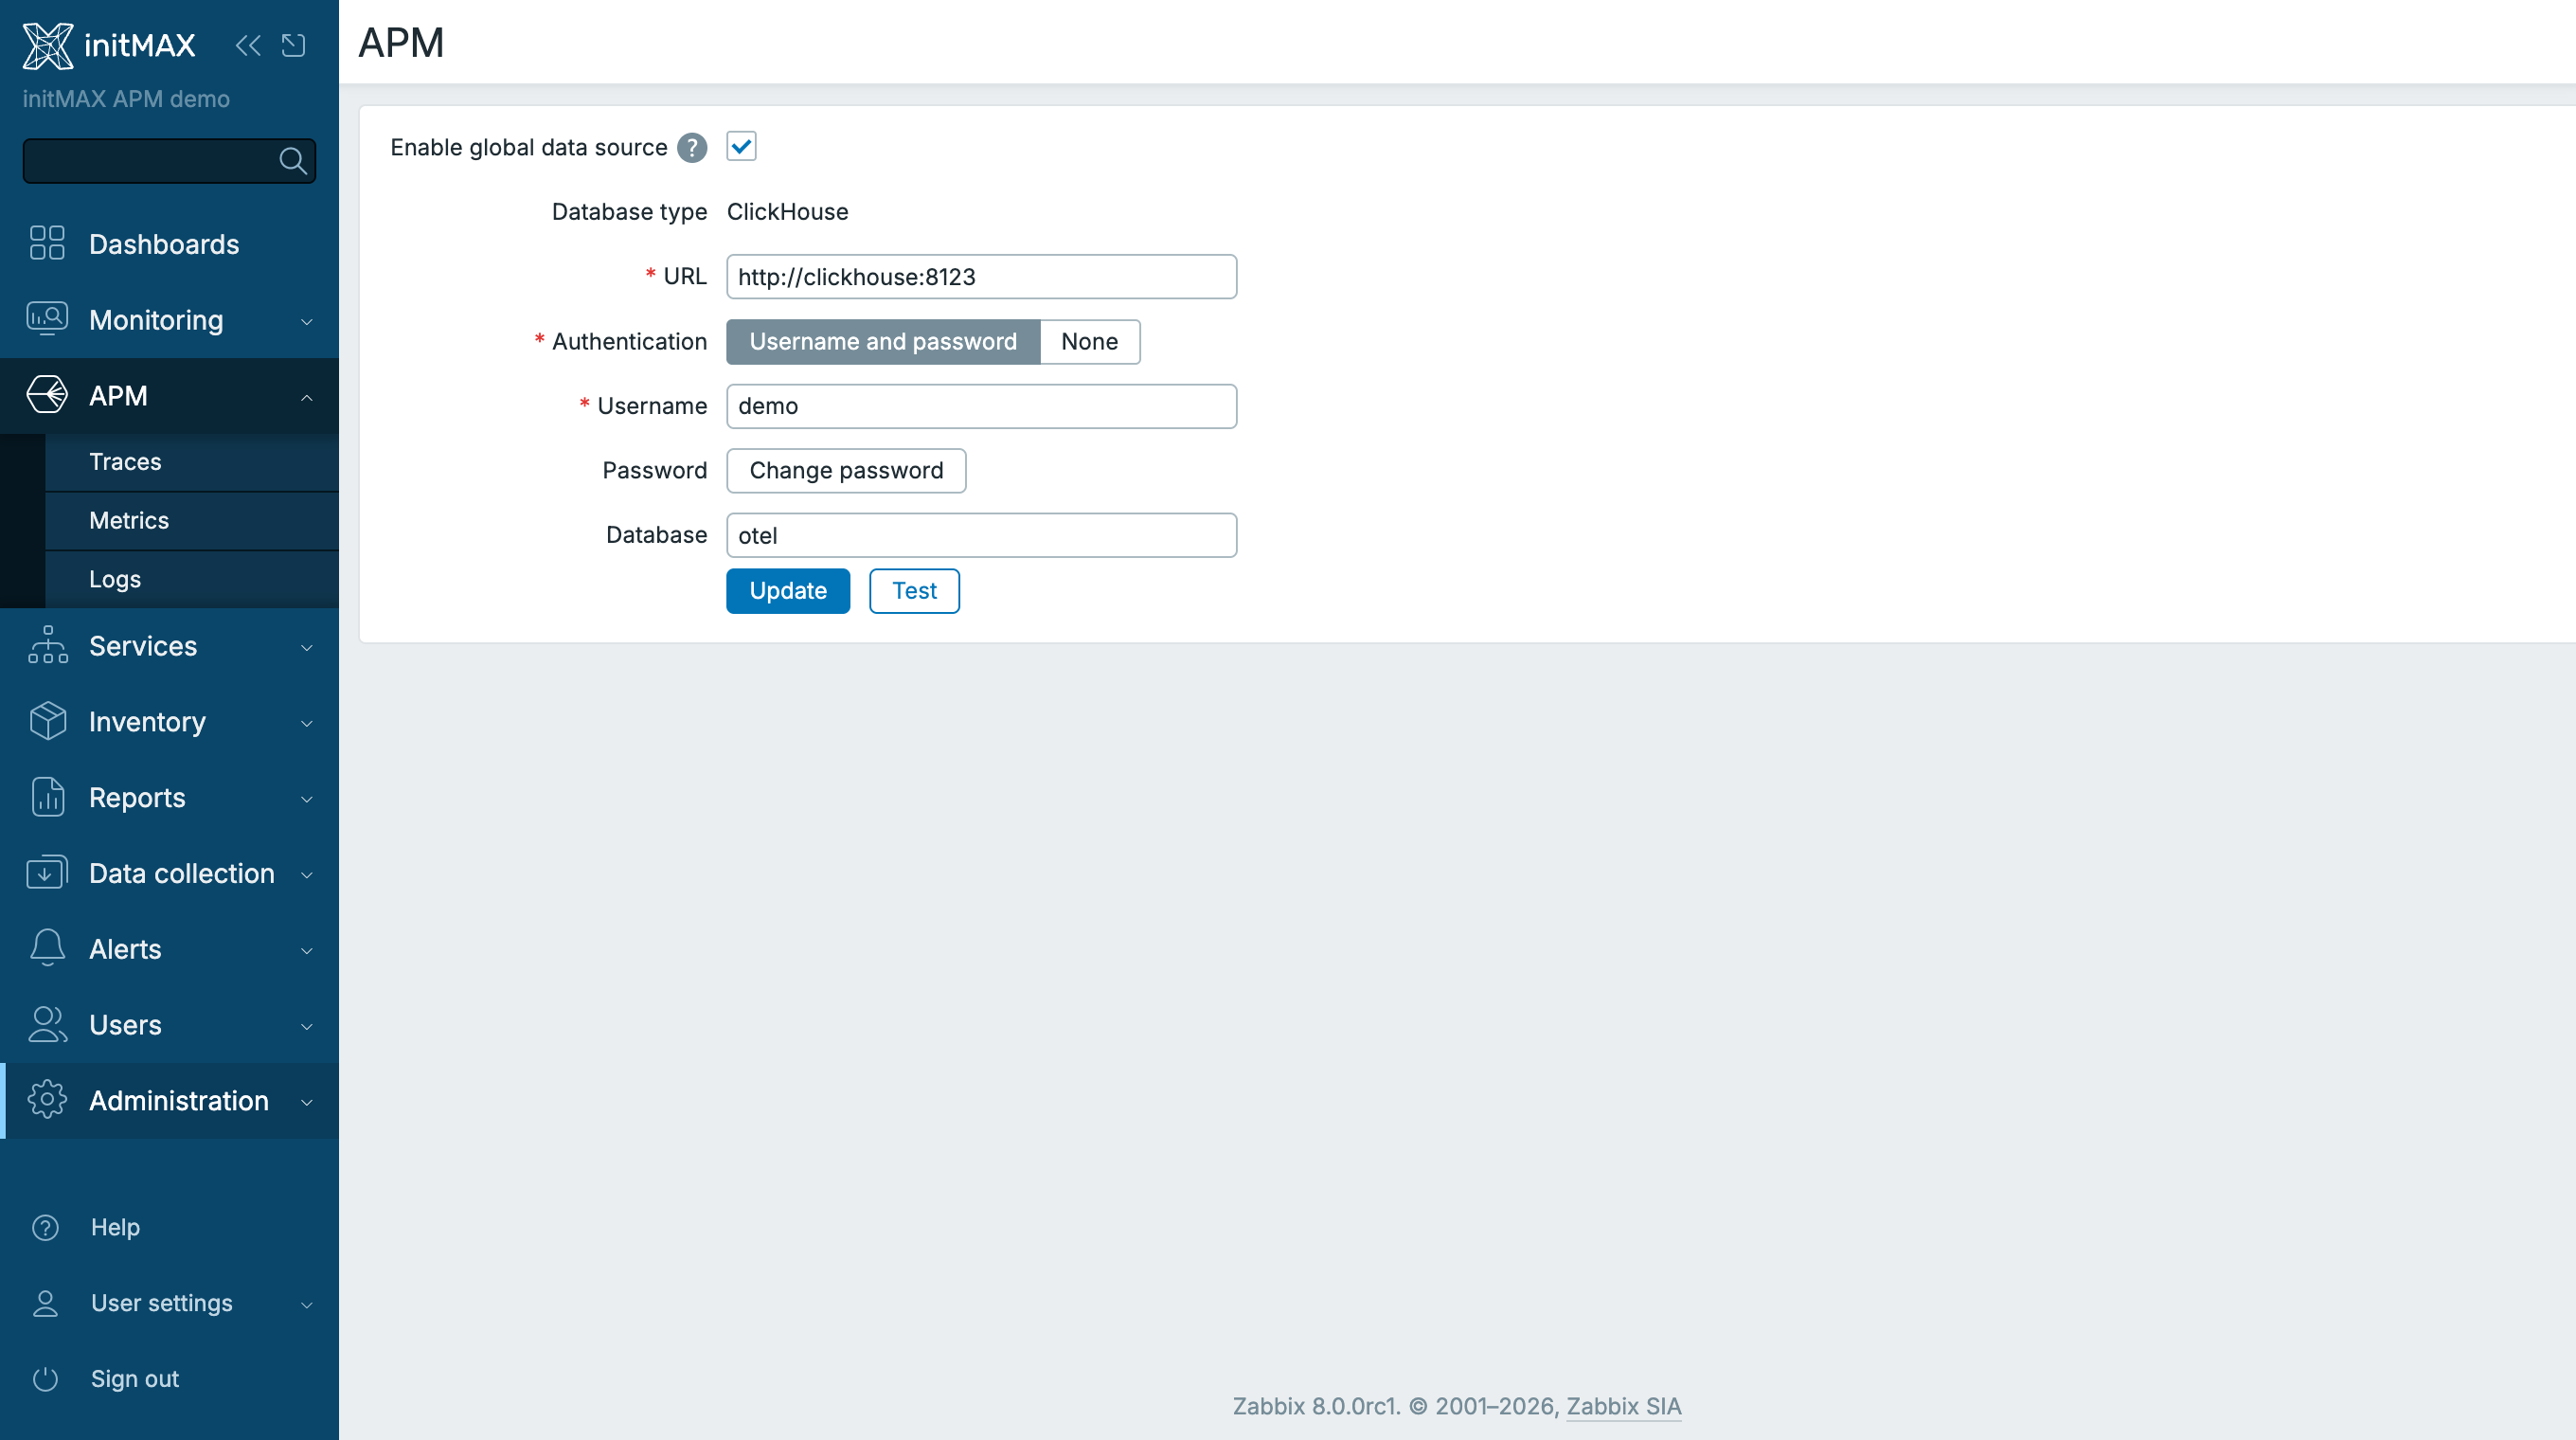Click the Help question-circle icon

tap(46, 1227)
